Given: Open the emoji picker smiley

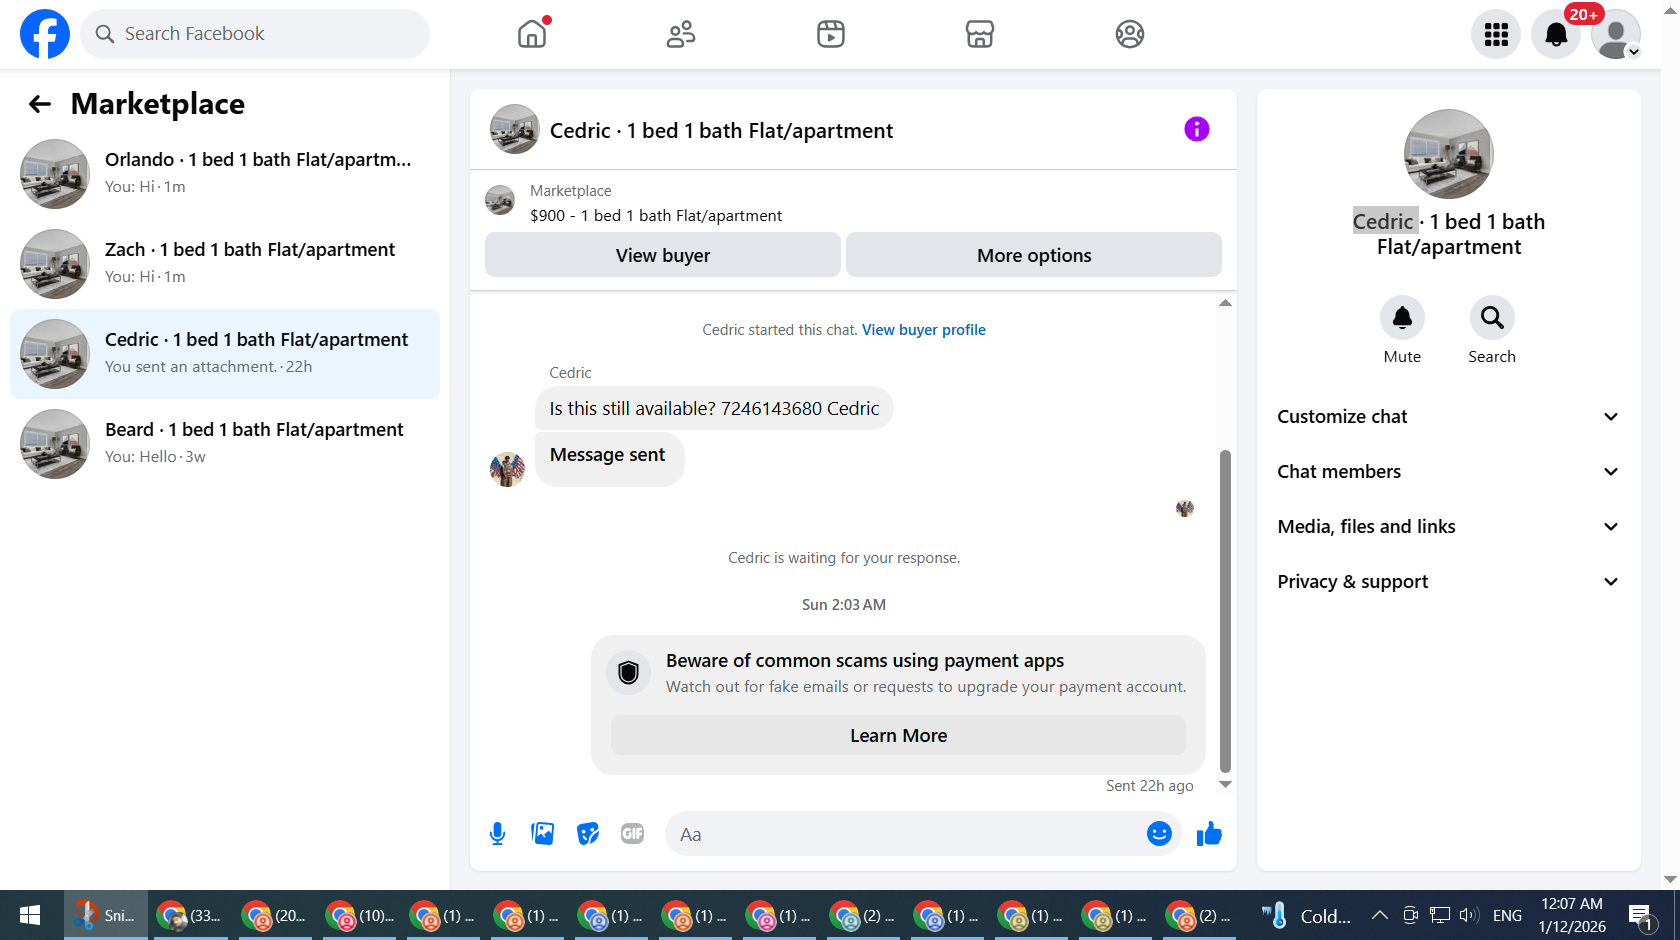Looking at the screenshot, I should point(1159,834).
